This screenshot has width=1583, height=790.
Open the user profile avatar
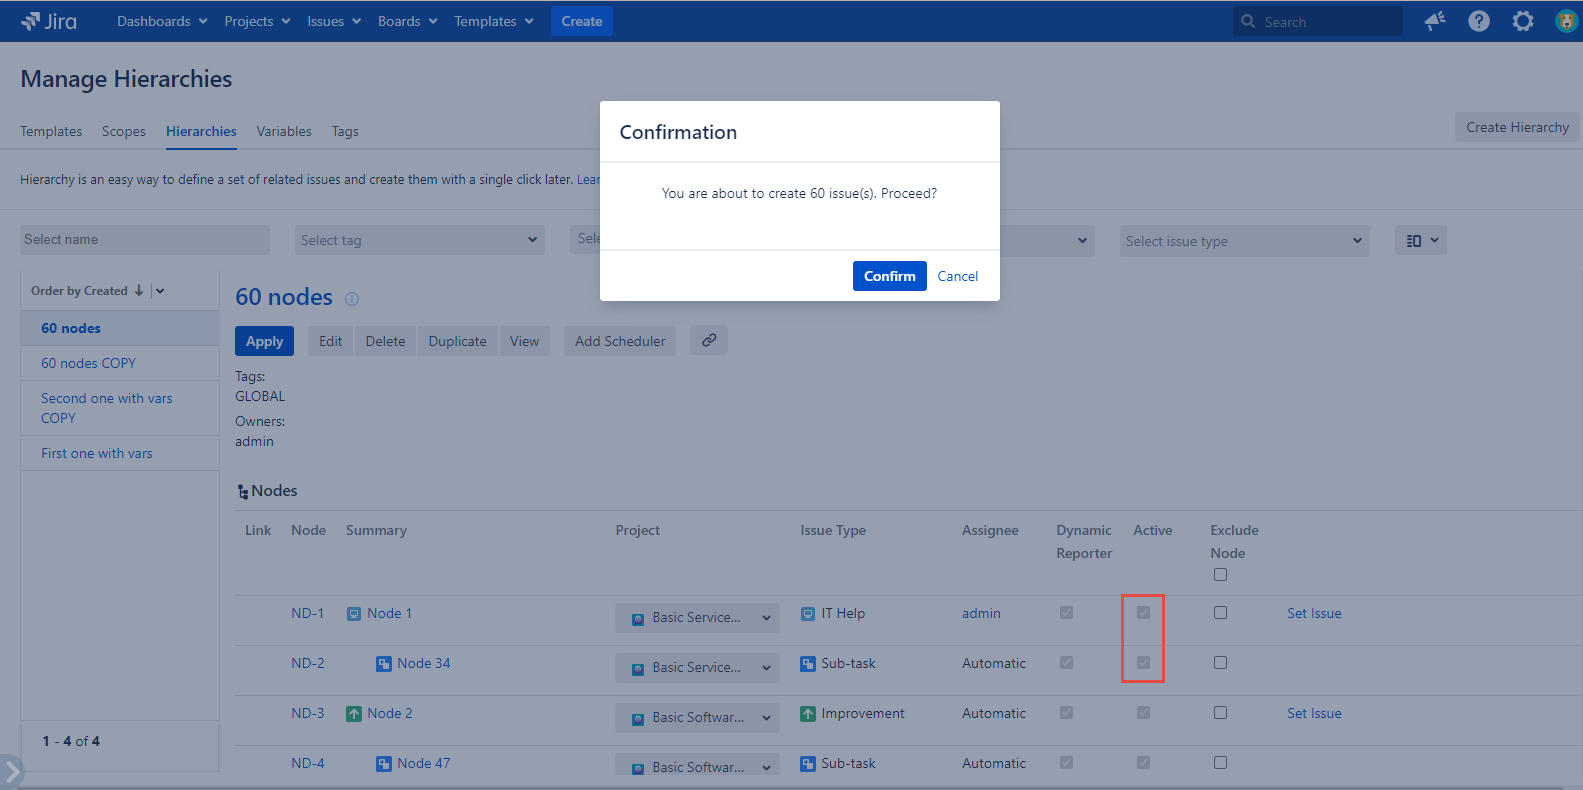pyautogui.click(x=1566, y=21)
